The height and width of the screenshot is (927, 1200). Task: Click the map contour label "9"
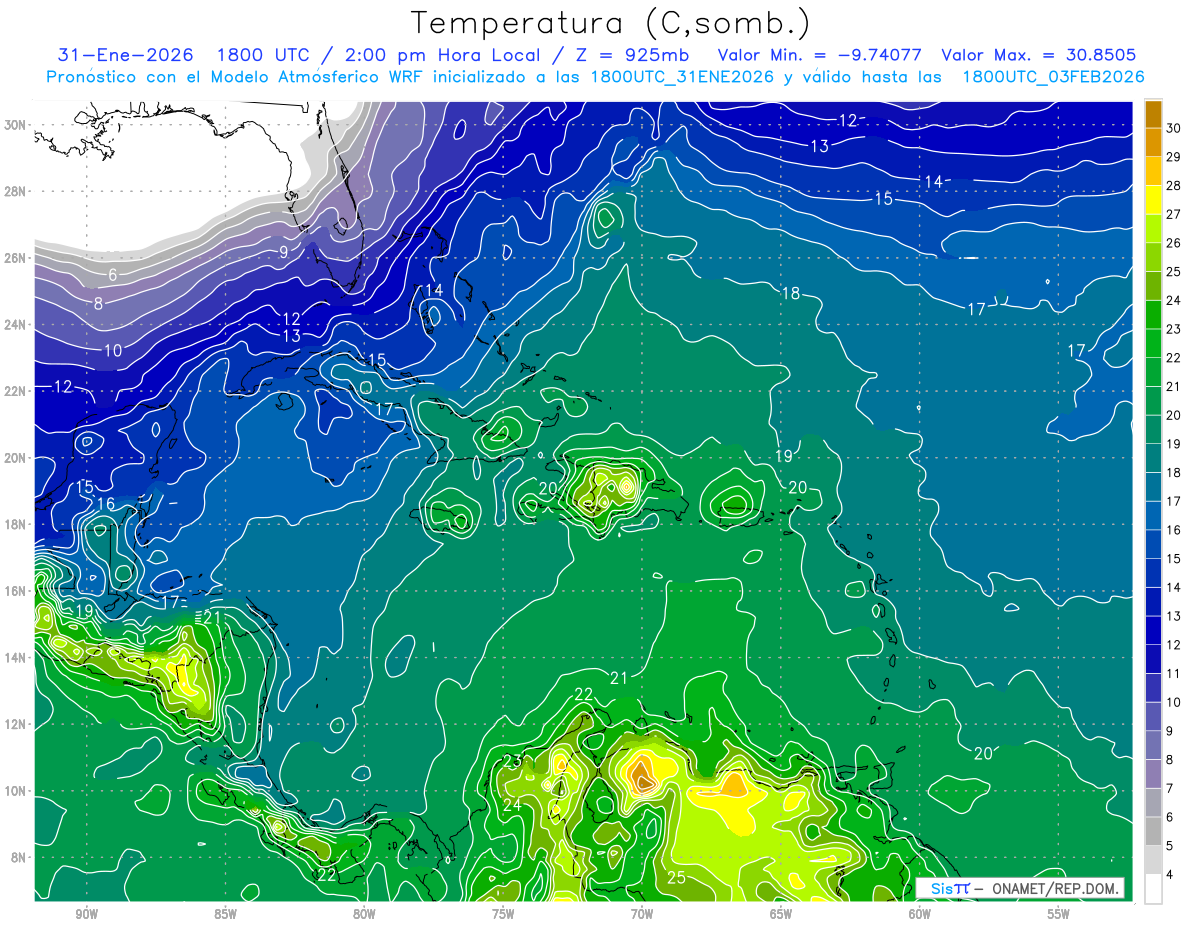(284, 252)
